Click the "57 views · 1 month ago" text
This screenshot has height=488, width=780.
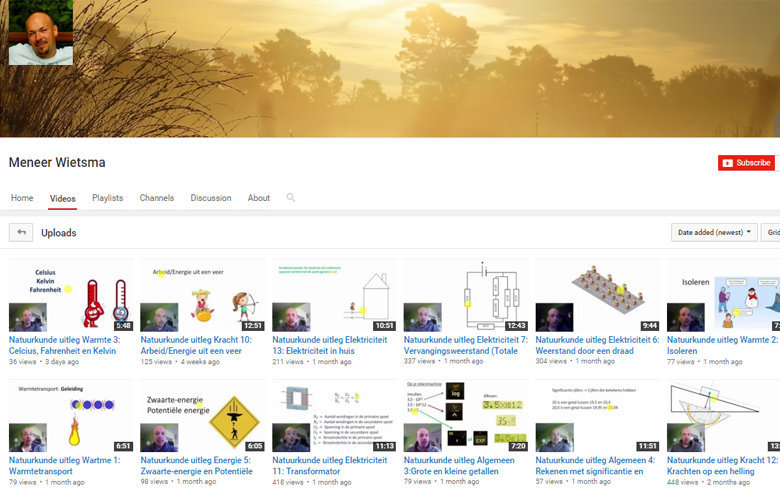point(573,482)
